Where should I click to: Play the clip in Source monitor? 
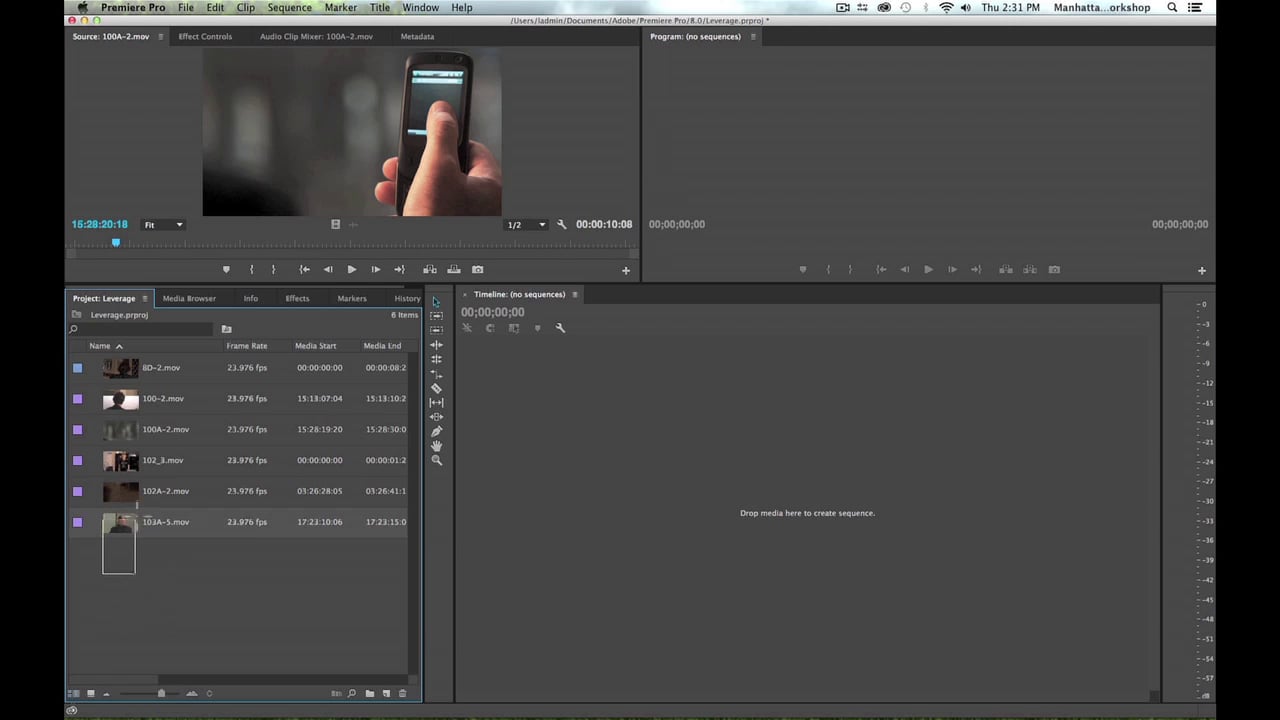tap(351, 269)
